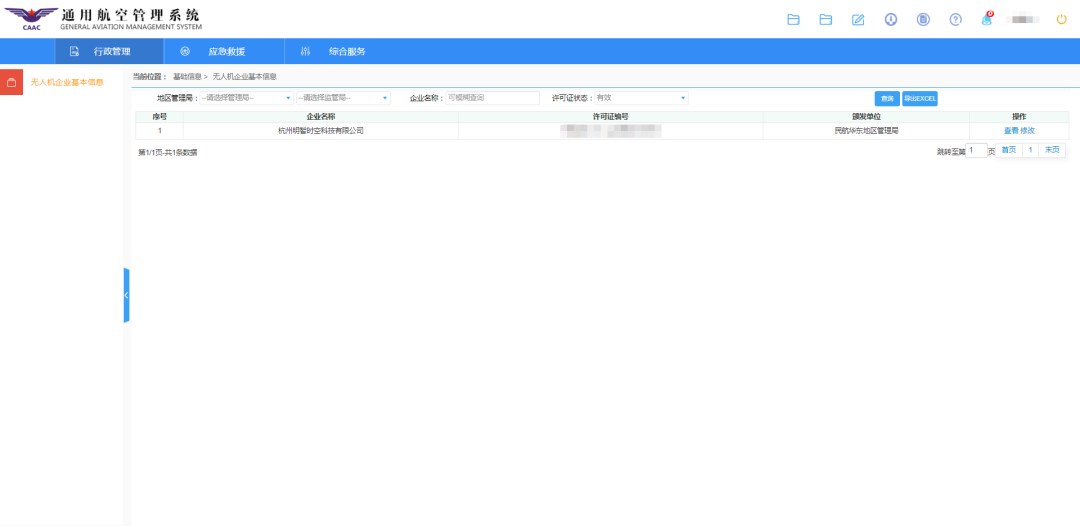This screenshot has width=1080, height=527.
Task: Collapse the left sidebar with arrow handle
Action: point(126,295)
